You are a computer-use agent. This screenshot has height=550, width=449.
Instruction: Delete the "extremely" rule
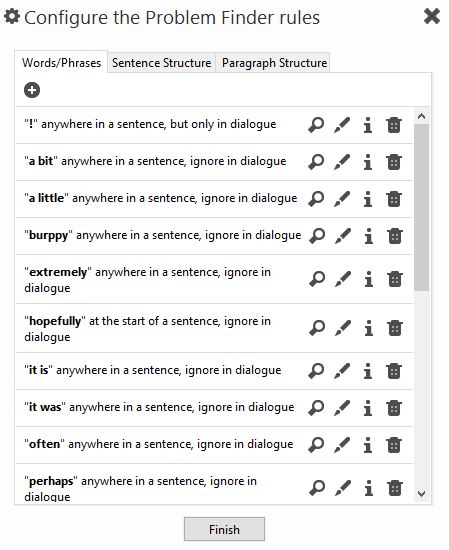(395, 279)
